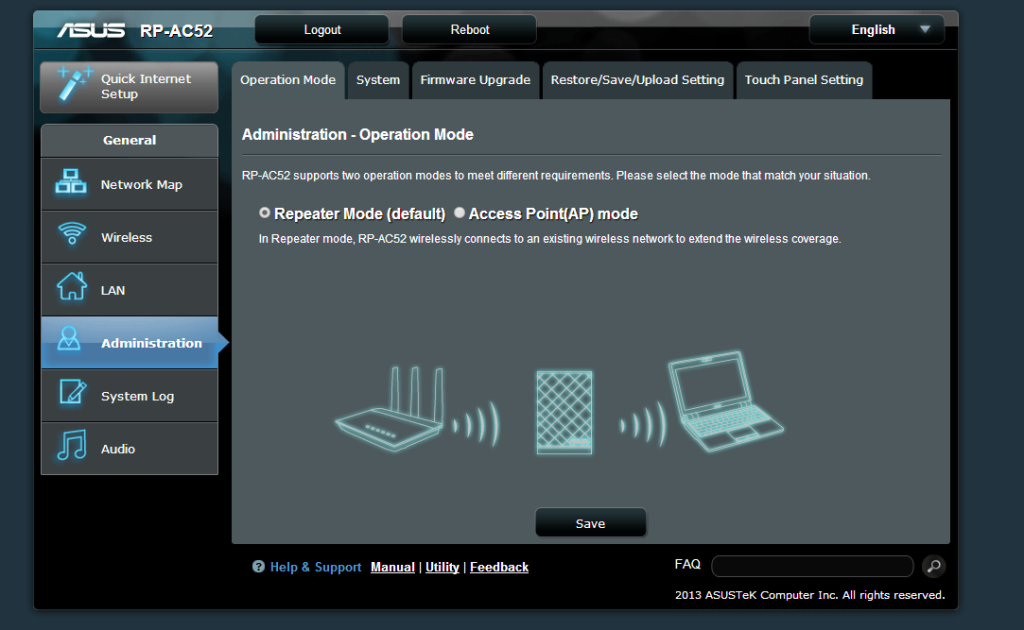Click the Quick Internet Setup wand icon
Image resolution: width=1024 pixels, height=630 pixels.
73,86
